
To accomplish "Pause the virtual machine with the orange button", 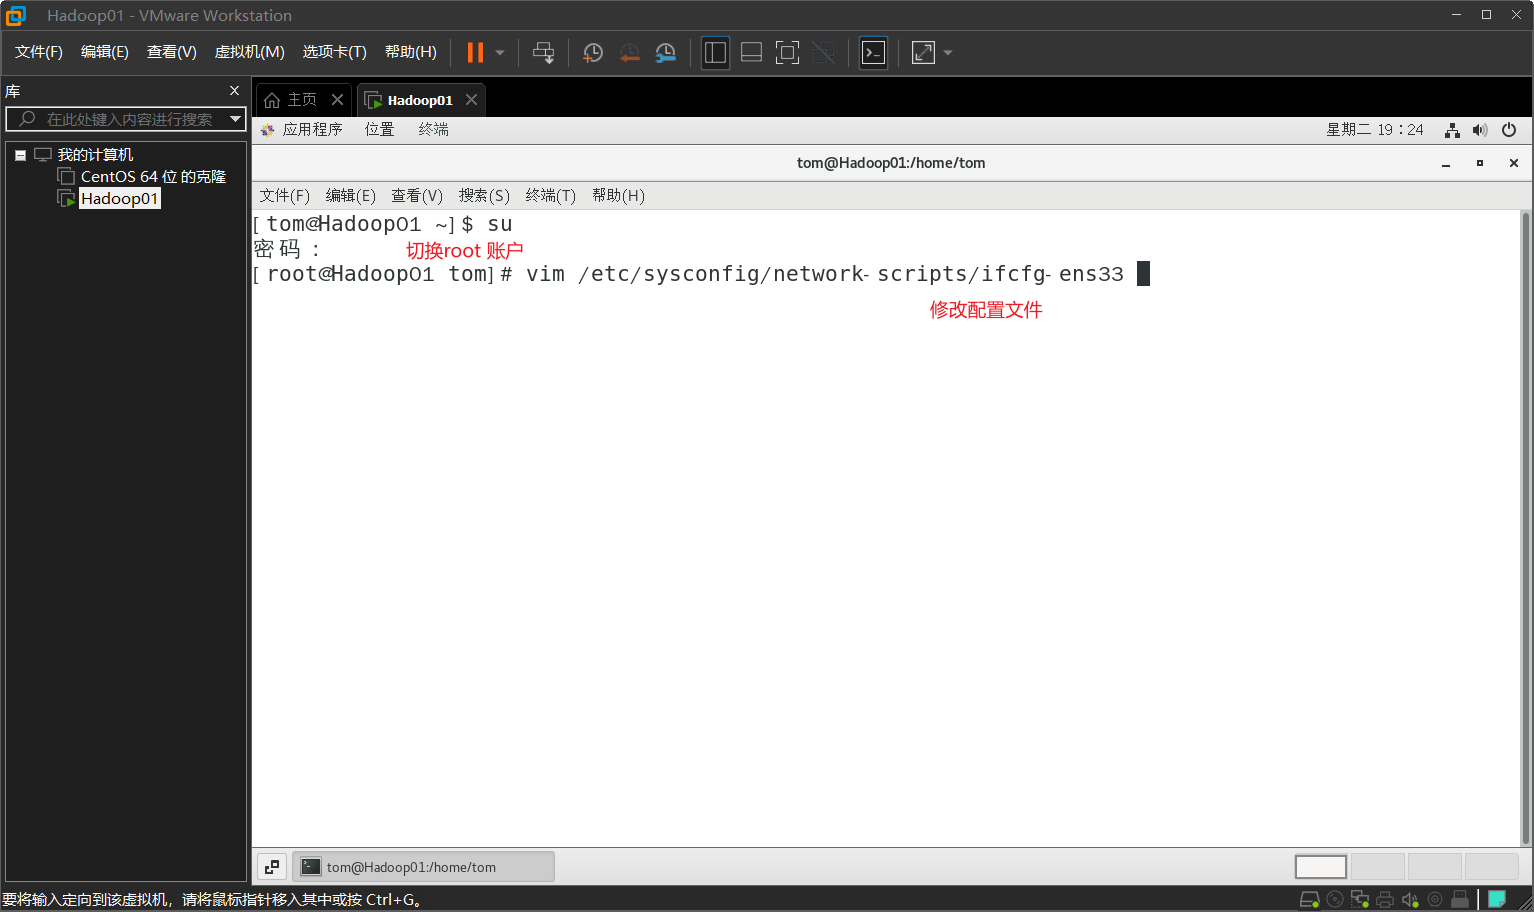I will click(x=475, y=53).
